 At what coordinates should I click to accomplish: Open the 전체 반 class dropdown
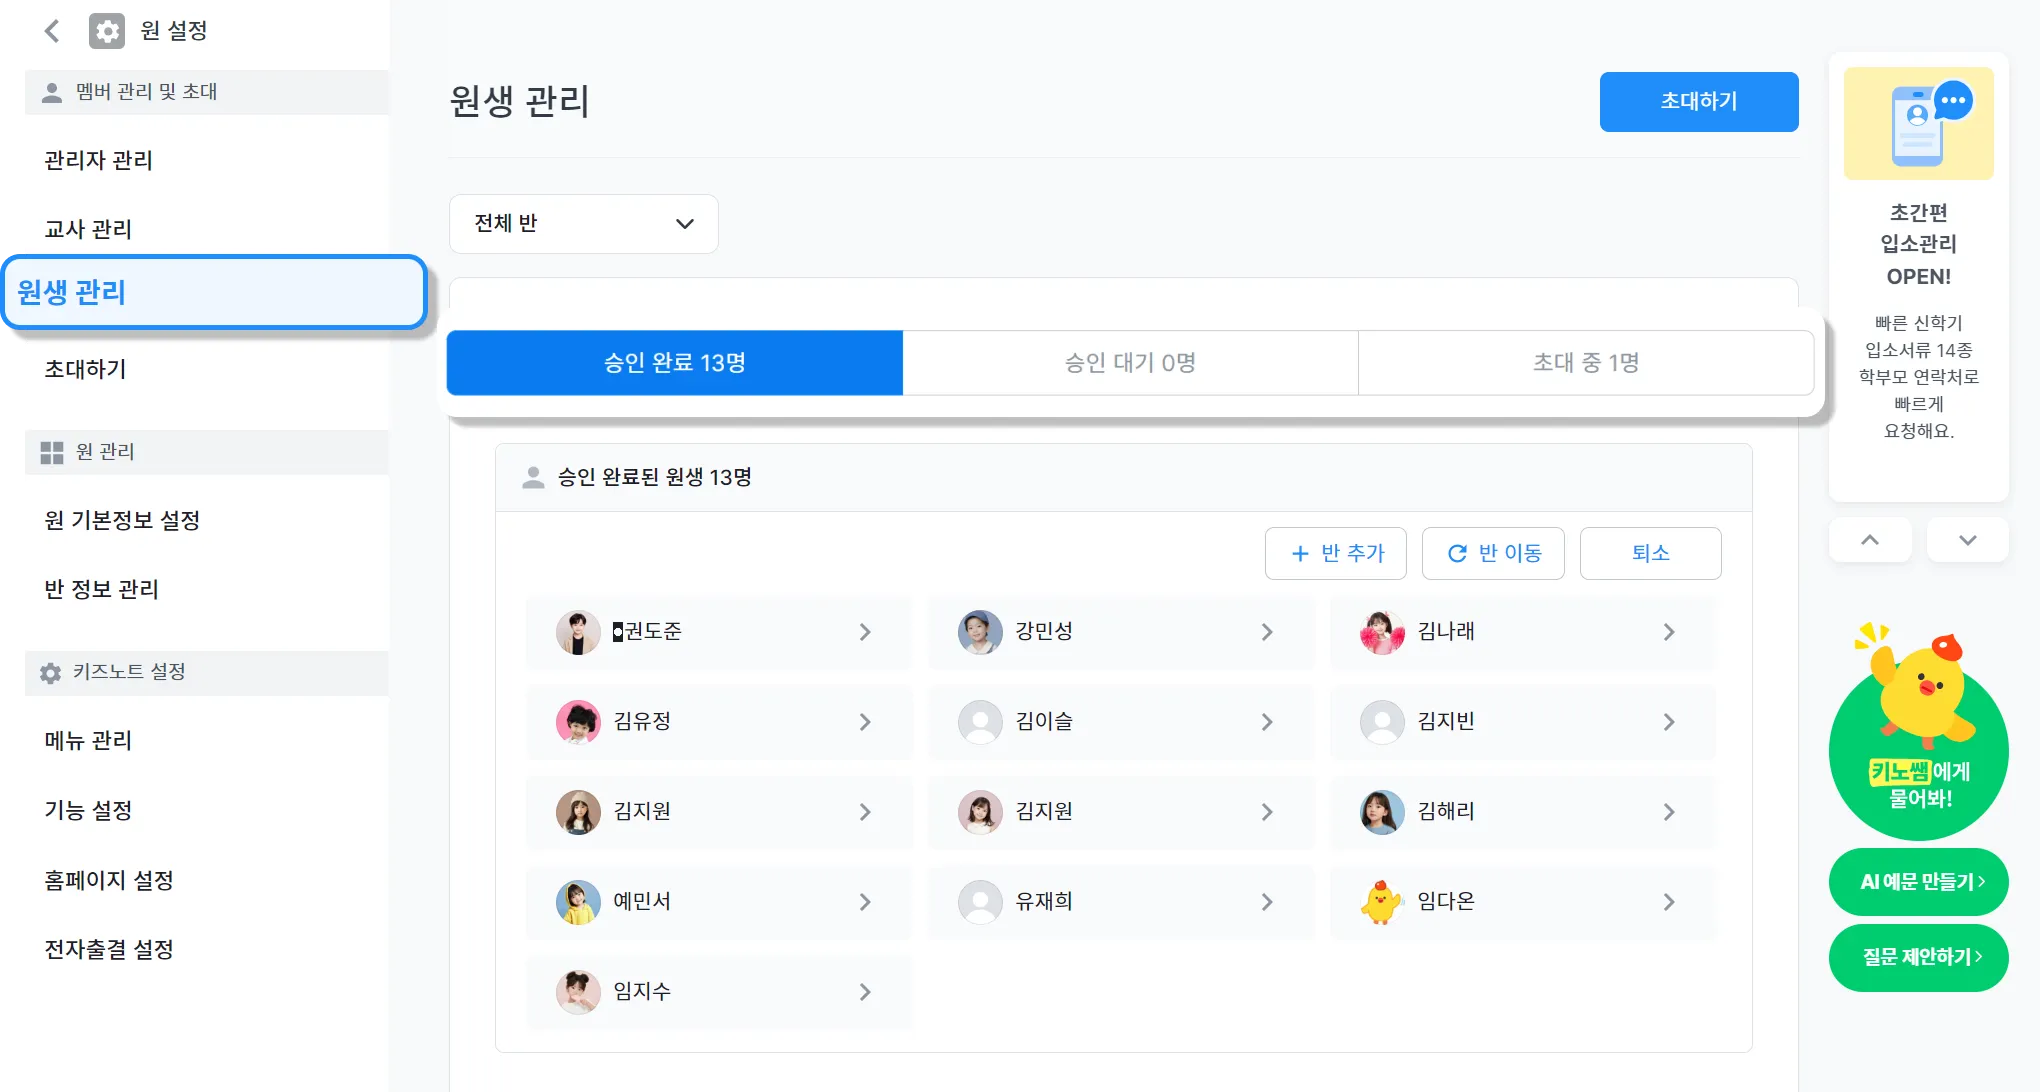coord(584,224)
